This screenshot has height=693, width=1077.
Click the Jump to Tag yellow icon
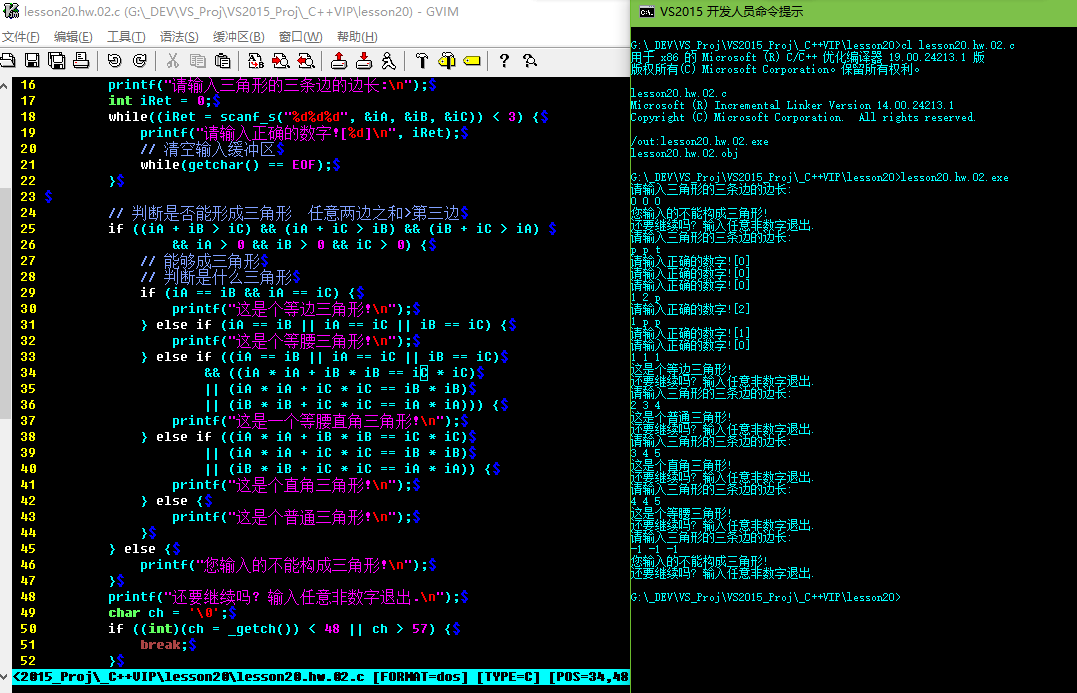tap(471, 61)
